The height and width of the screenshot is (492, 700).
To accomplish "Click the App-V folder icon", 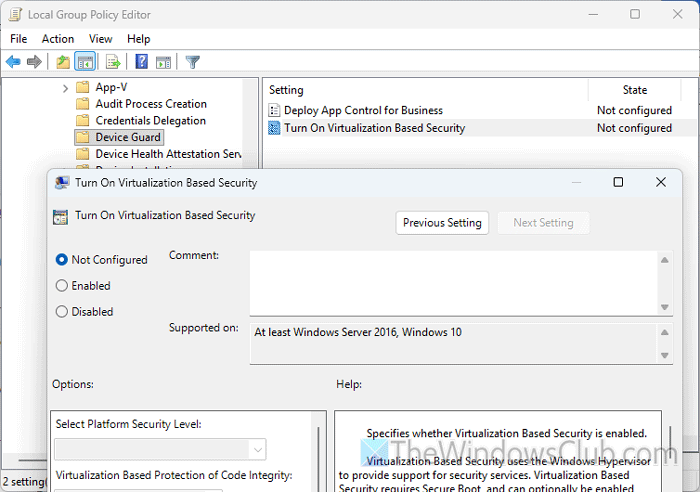I will point(83,87).
